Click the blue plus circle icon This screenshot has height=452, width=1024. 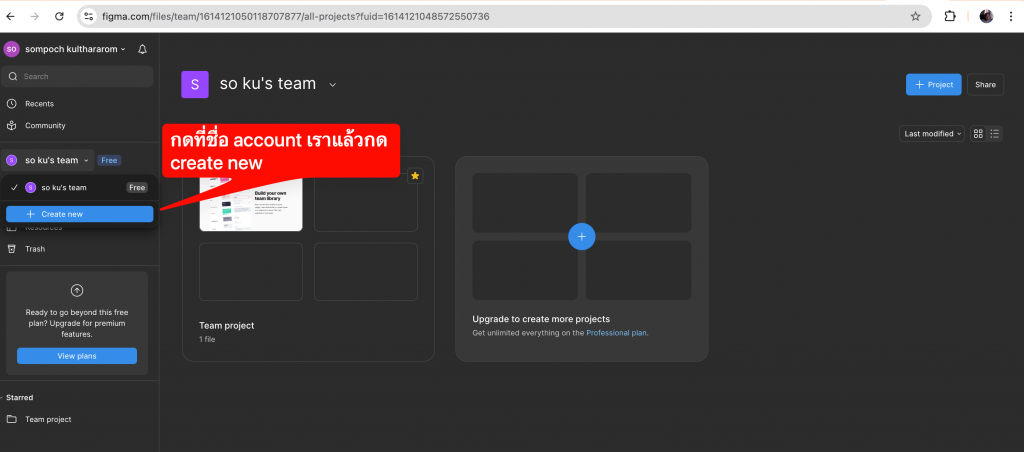pyautogui.click(x=582, y=237)
